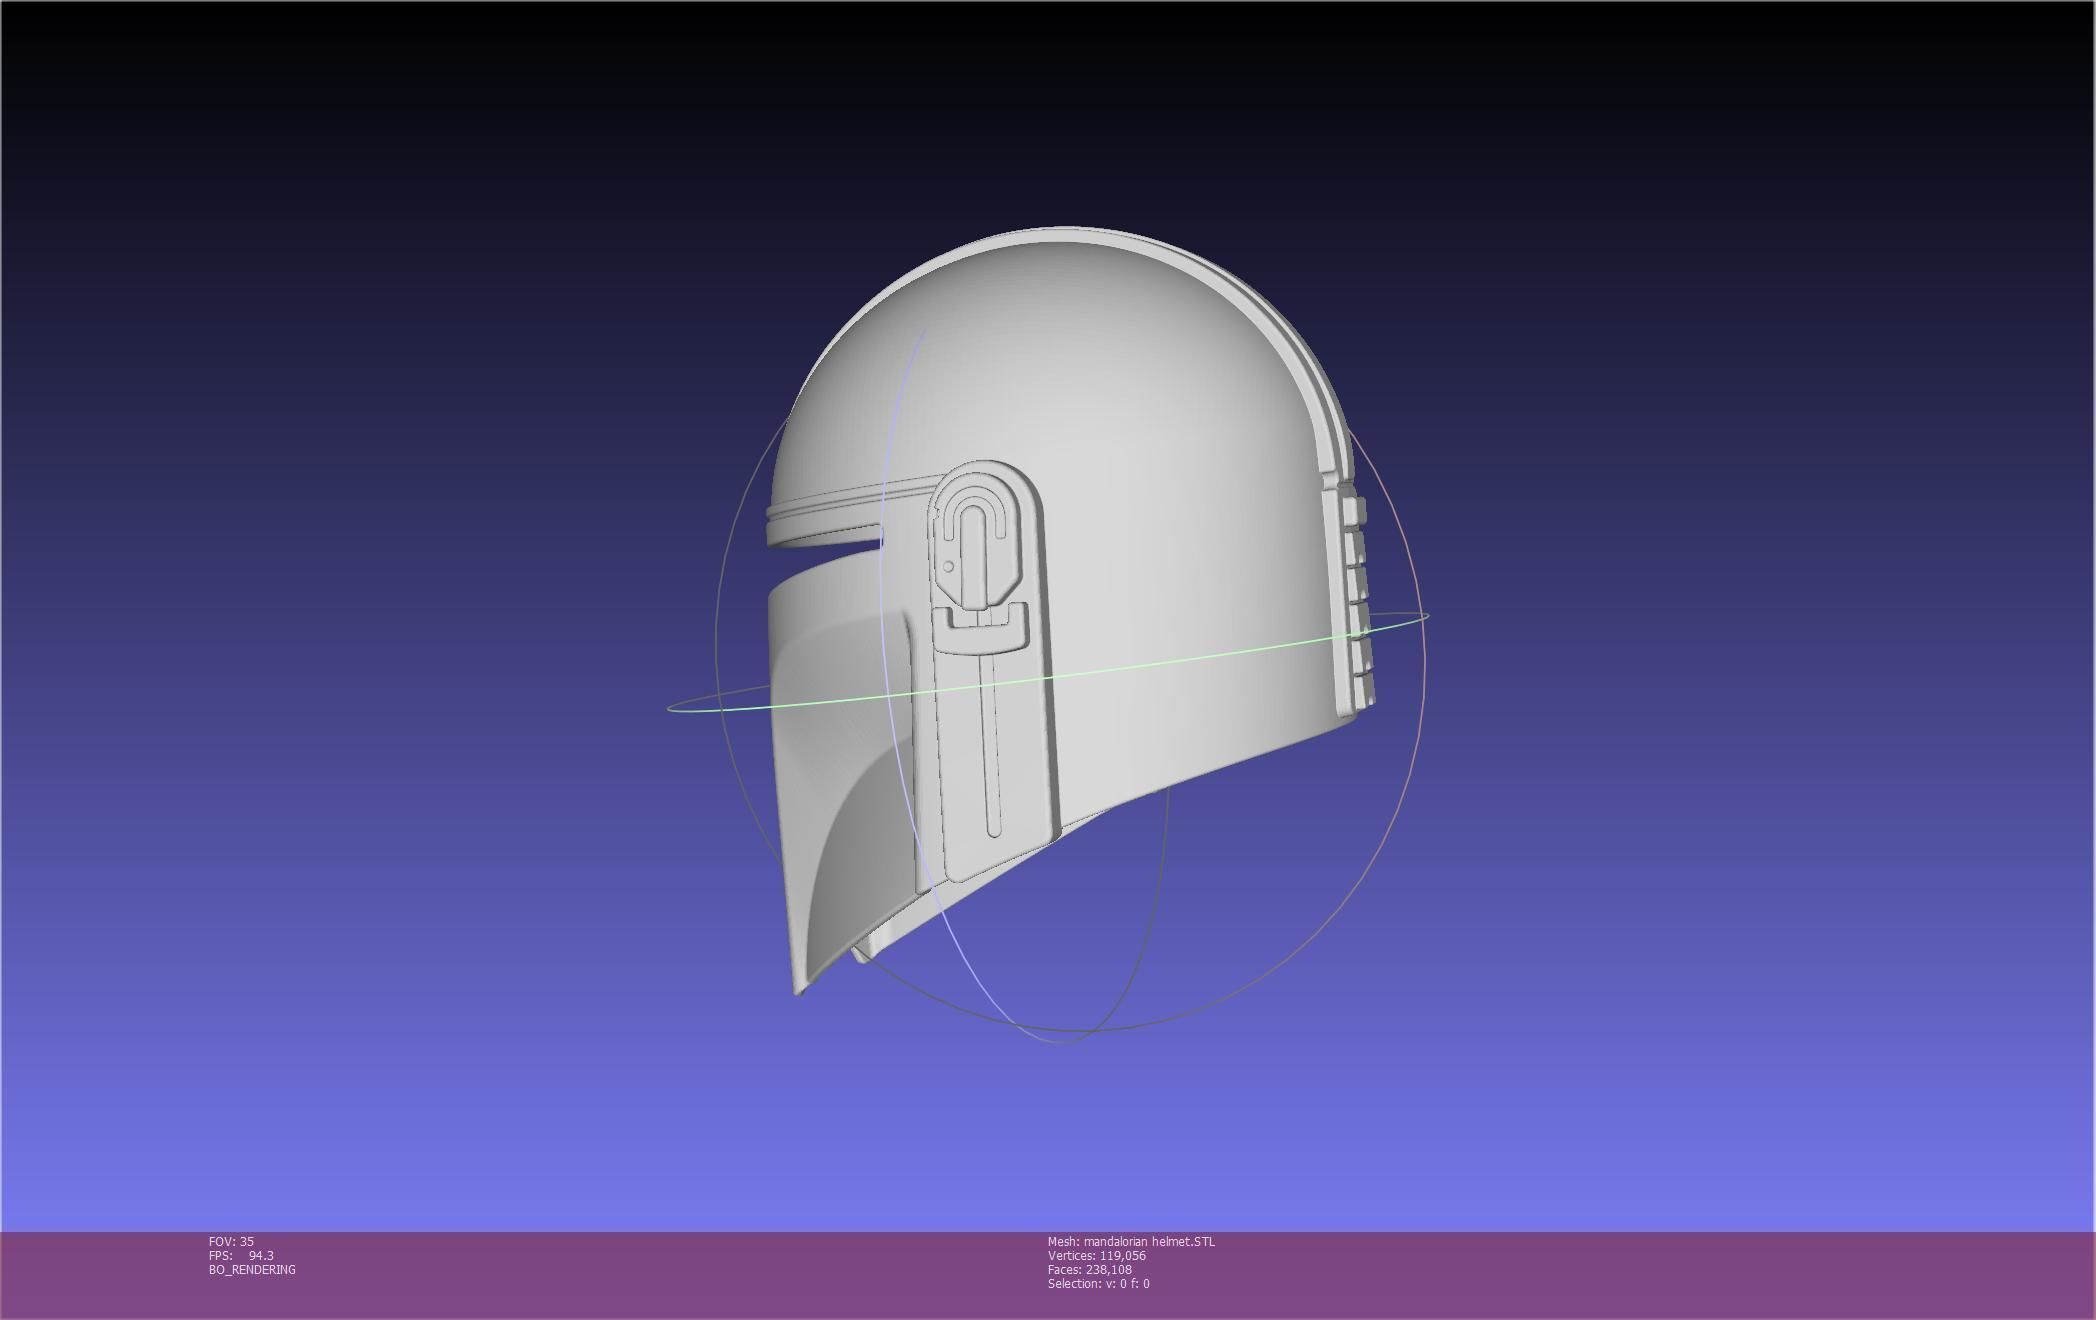
Task: Click 'Selection: v: 0 f: 0' text
Action: (1099, 1283)
